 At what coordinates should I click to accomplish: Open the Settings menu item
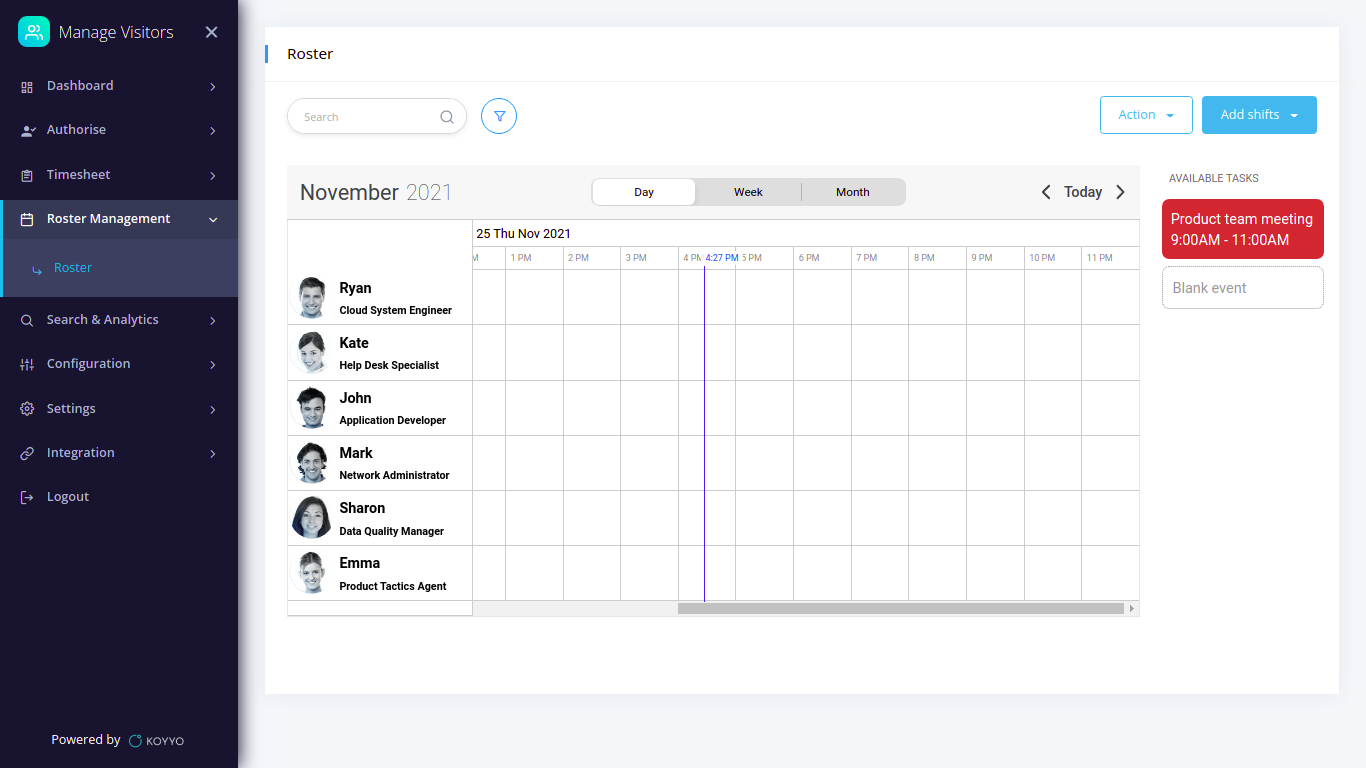119,409
